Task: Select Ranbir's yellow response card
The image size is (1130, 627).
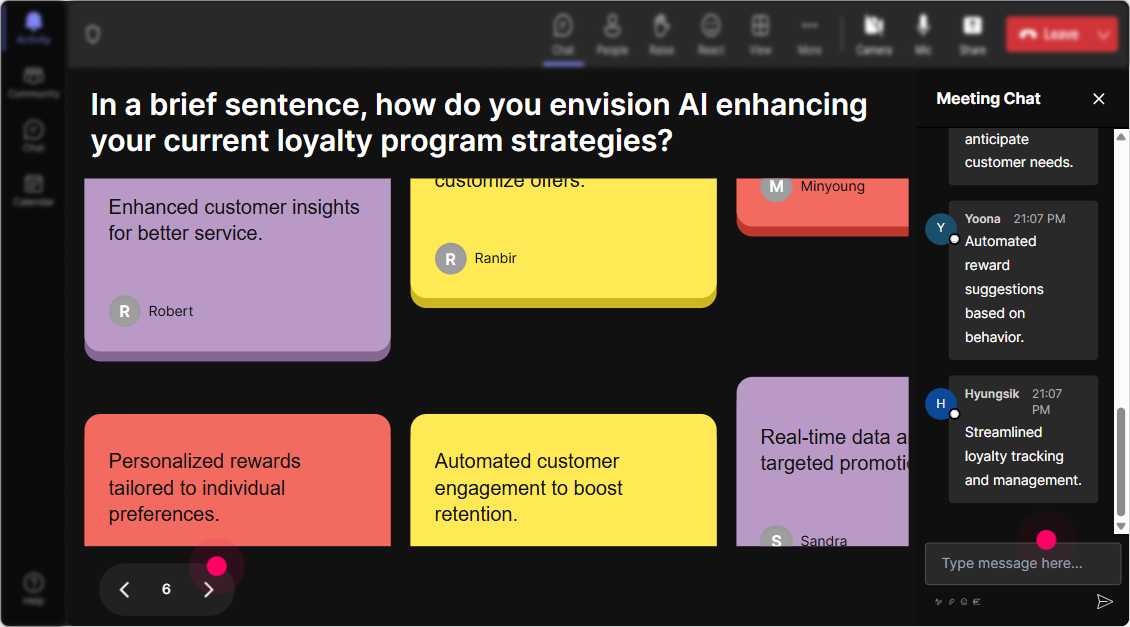Action: tap(564, 243)
